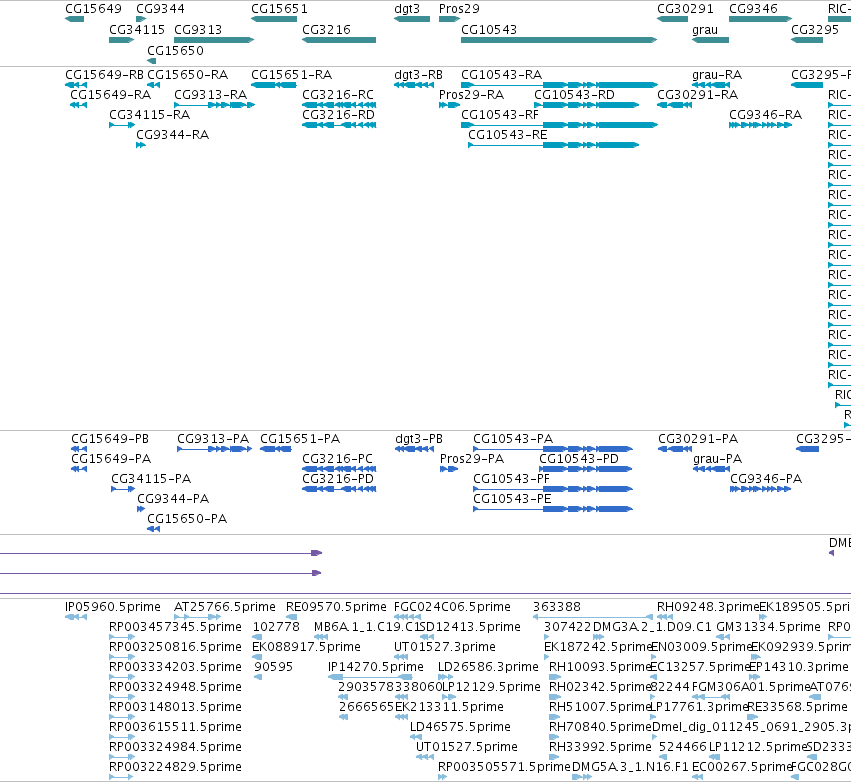Image resolution: width=851 pixels, height=782 pixels.
Task: Select protein CG3216-PC
Action: coord(339,469)
